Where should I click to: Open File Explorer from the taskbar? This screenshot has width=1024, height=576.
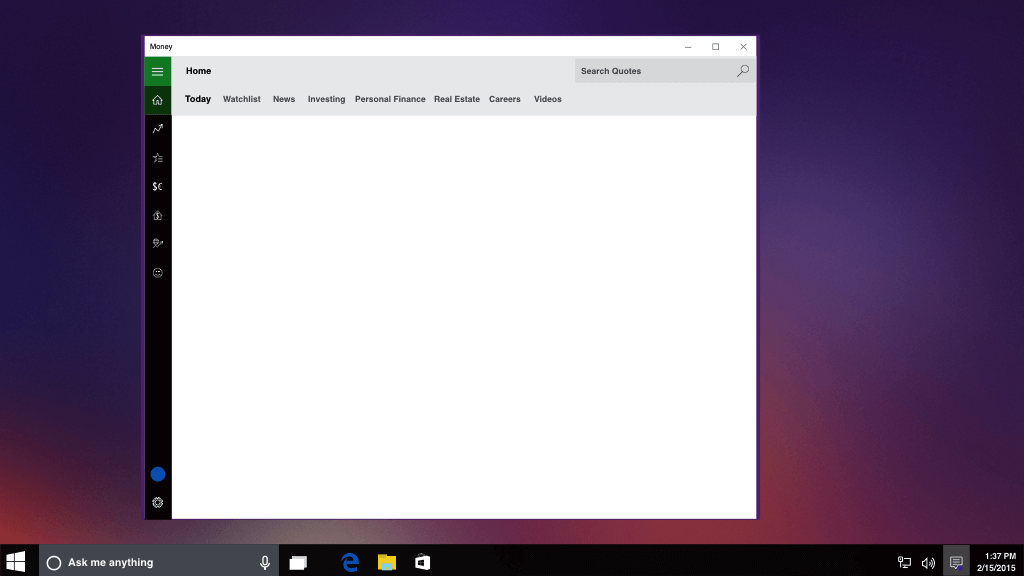pos(387,562)
